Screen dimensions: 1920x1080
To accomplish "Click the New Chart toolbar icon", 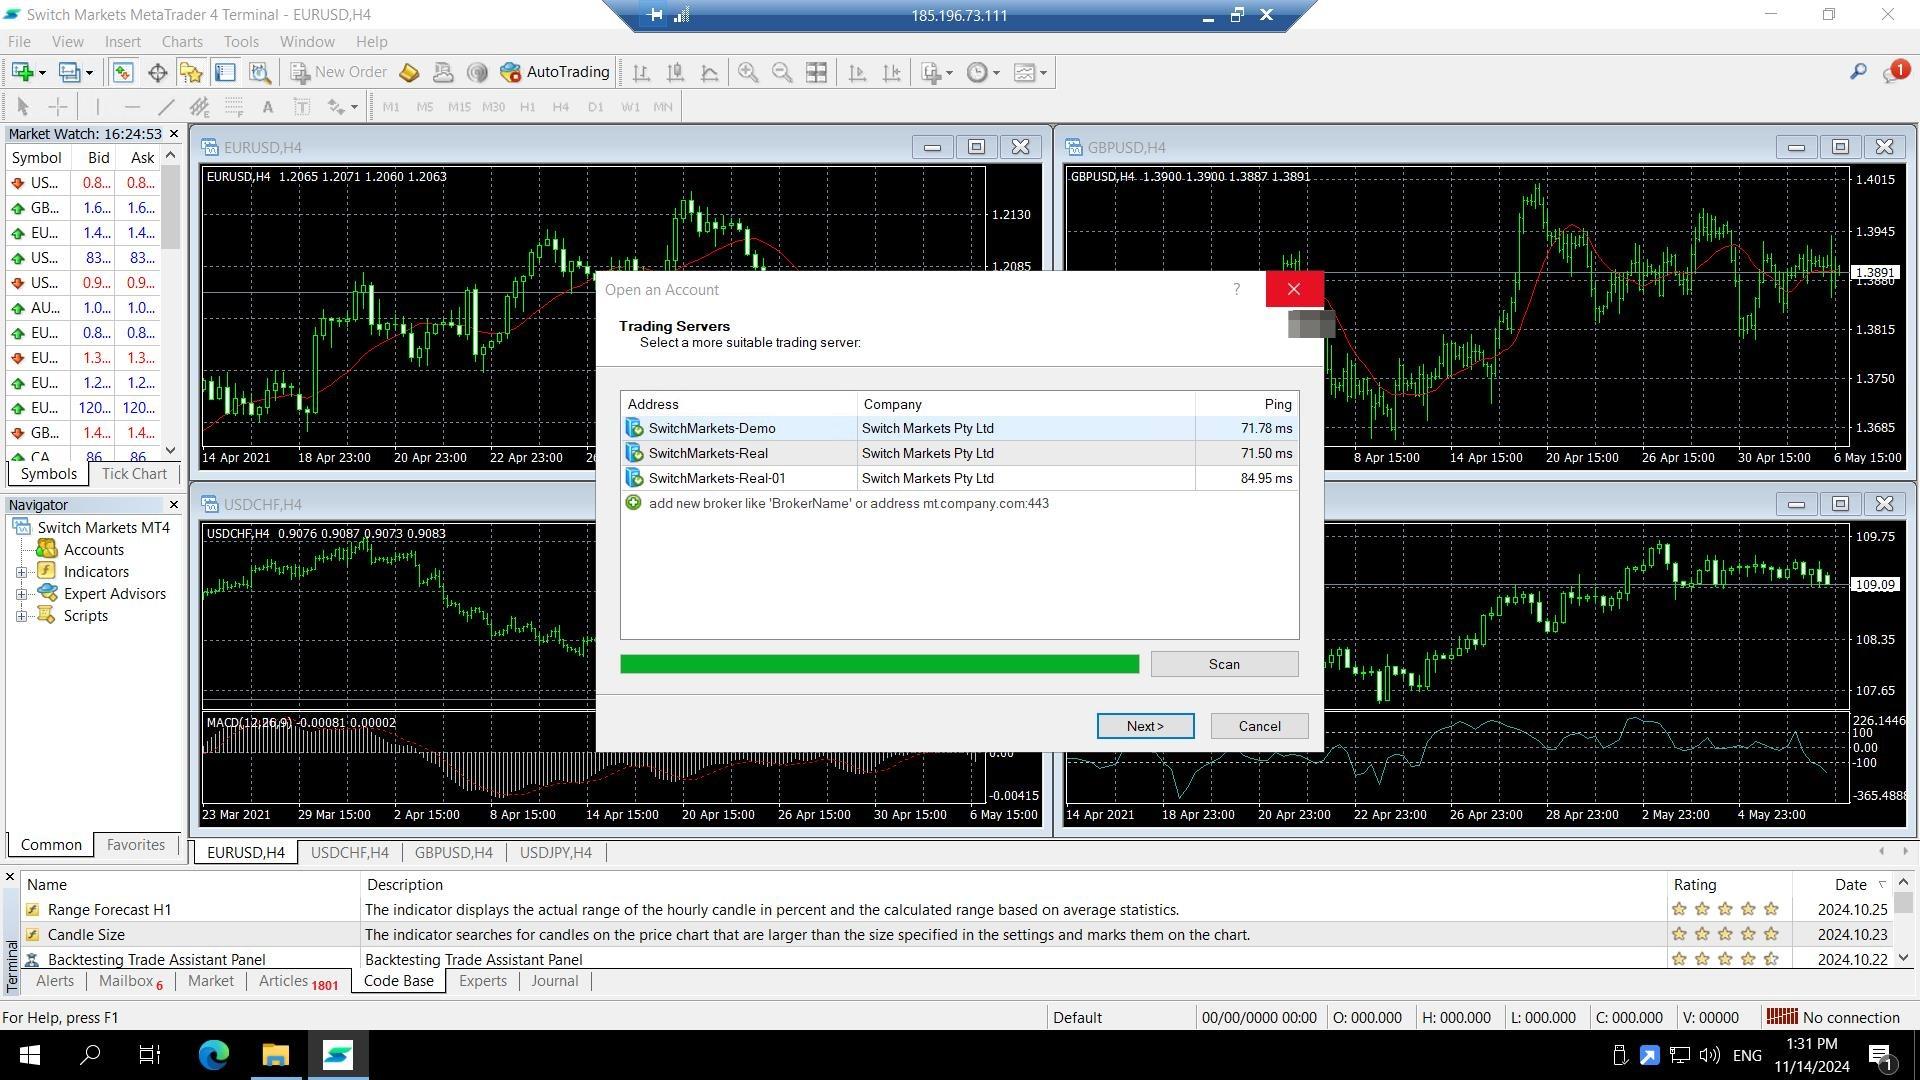I will 23,72.
